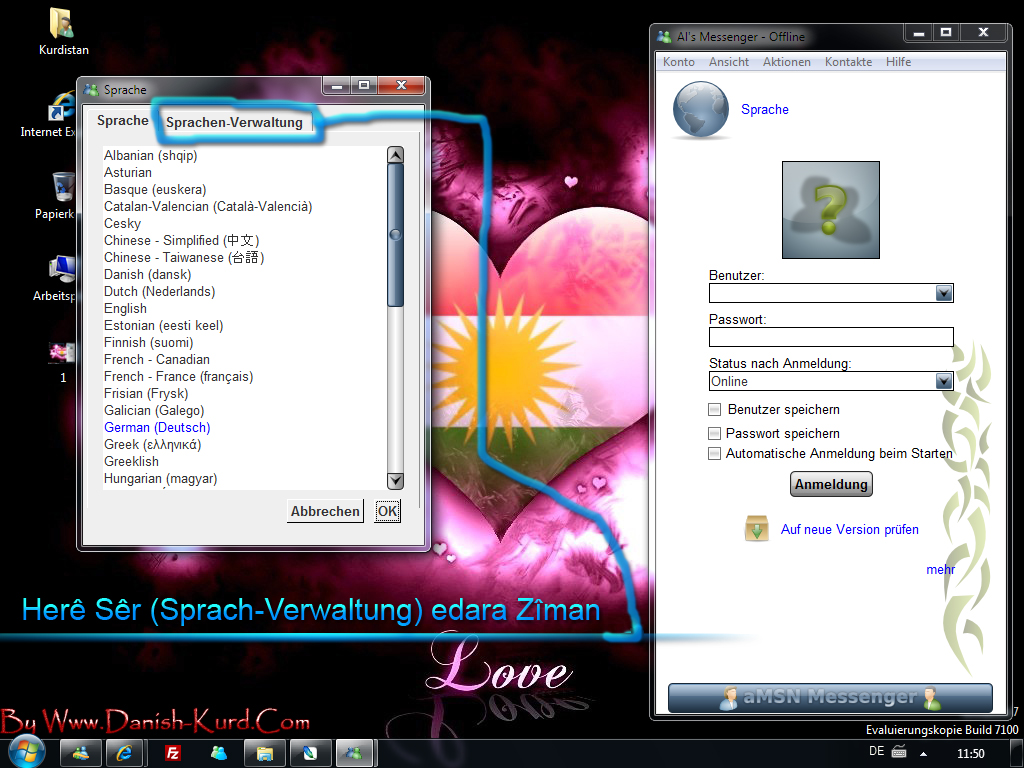Select French - France (français) entry

(x=178, y=376)
